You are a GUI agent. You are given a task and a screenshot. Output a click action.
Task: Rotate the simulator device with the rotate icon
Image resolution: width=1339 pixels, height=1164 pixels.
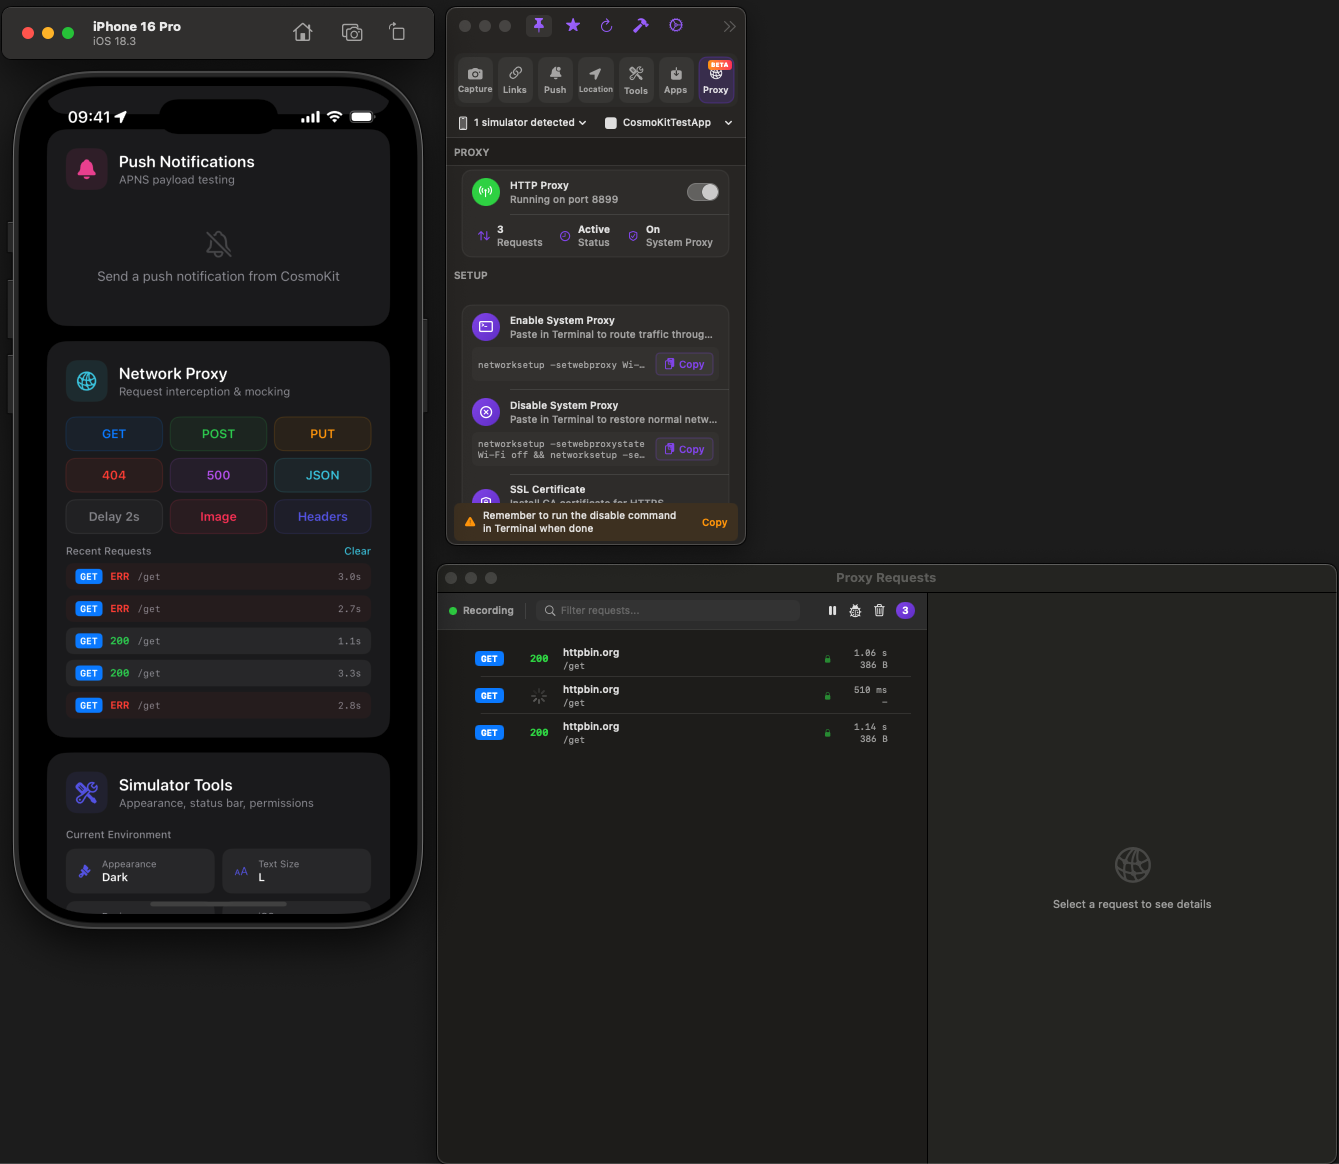(397, 32)
